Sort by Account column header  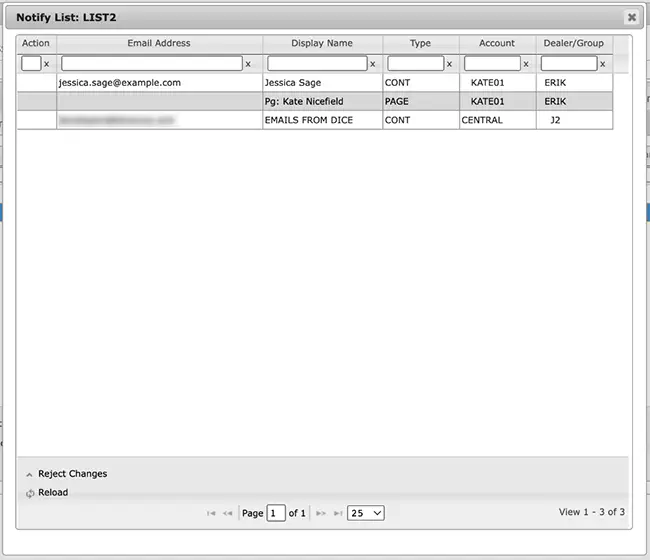[497, 44]
